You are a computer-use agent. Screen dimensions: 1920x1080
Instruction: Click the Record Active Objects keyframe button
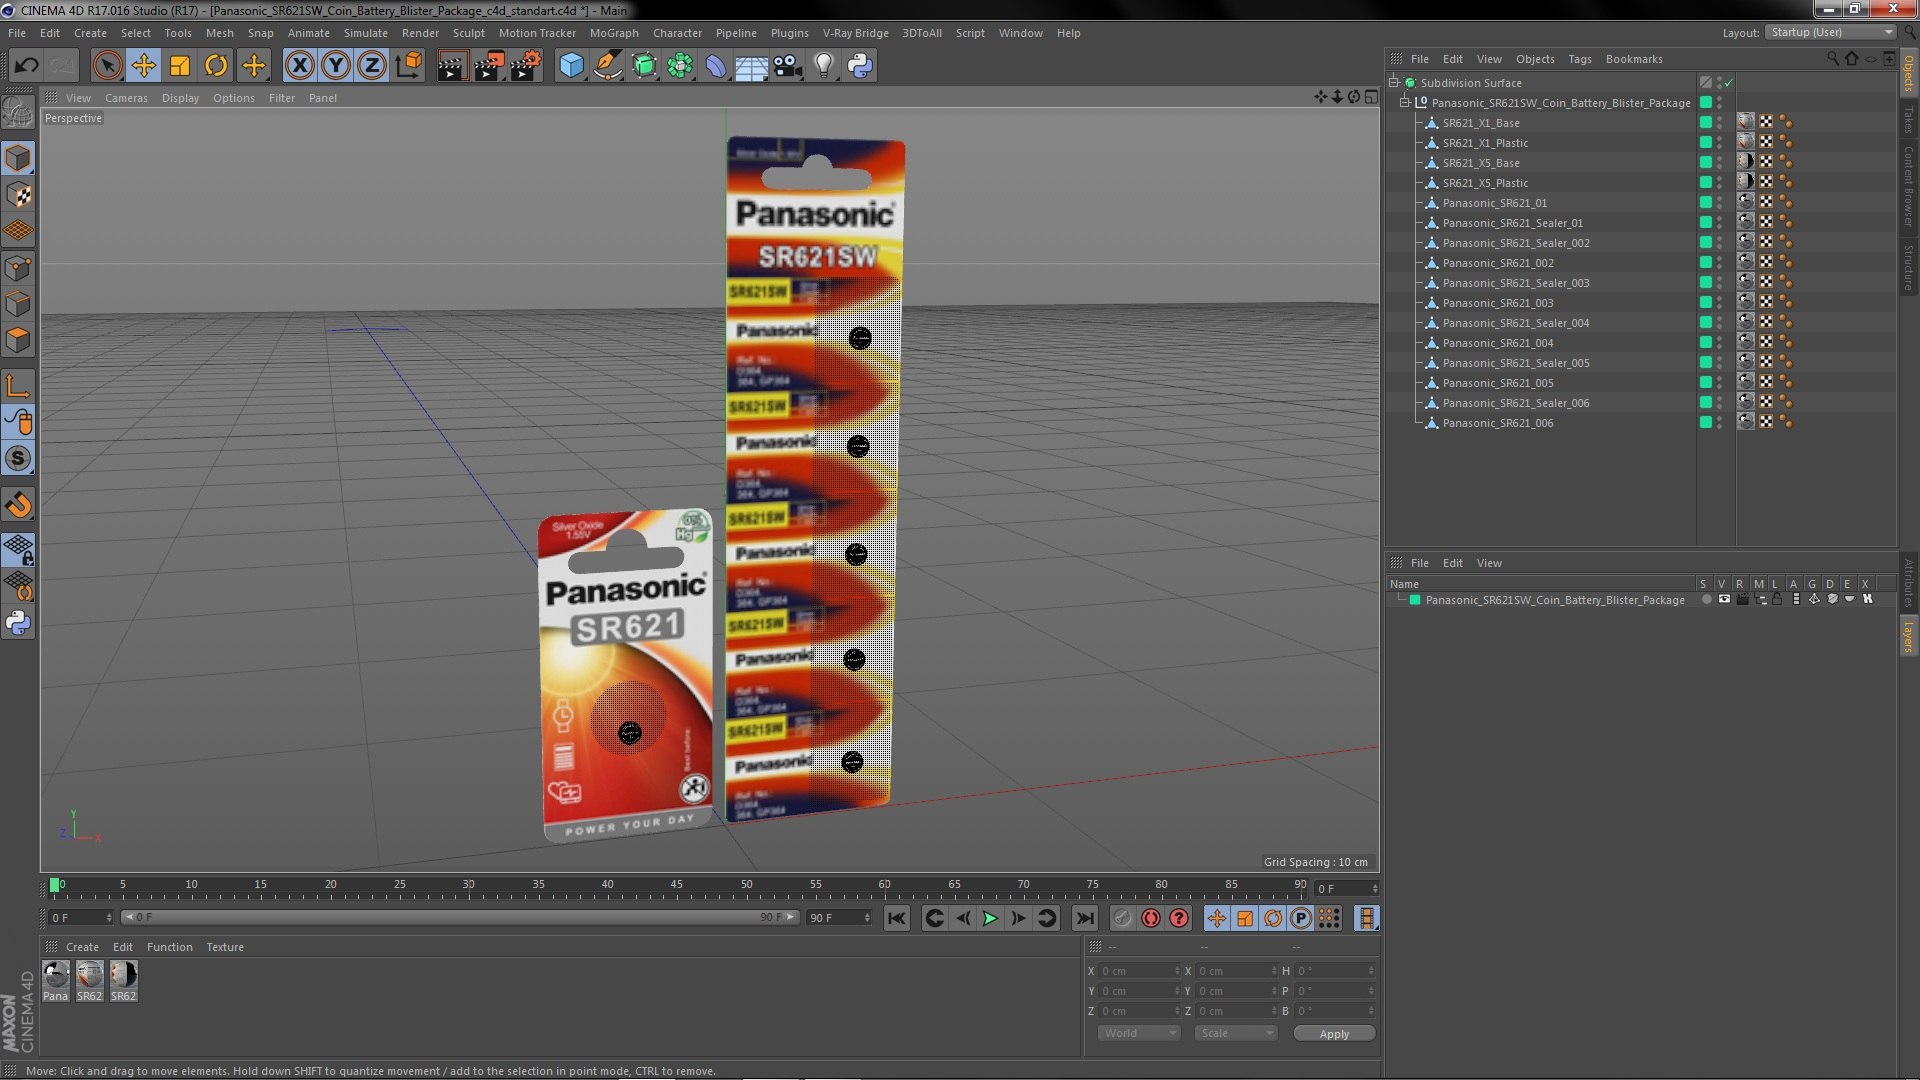[1123, 918]
